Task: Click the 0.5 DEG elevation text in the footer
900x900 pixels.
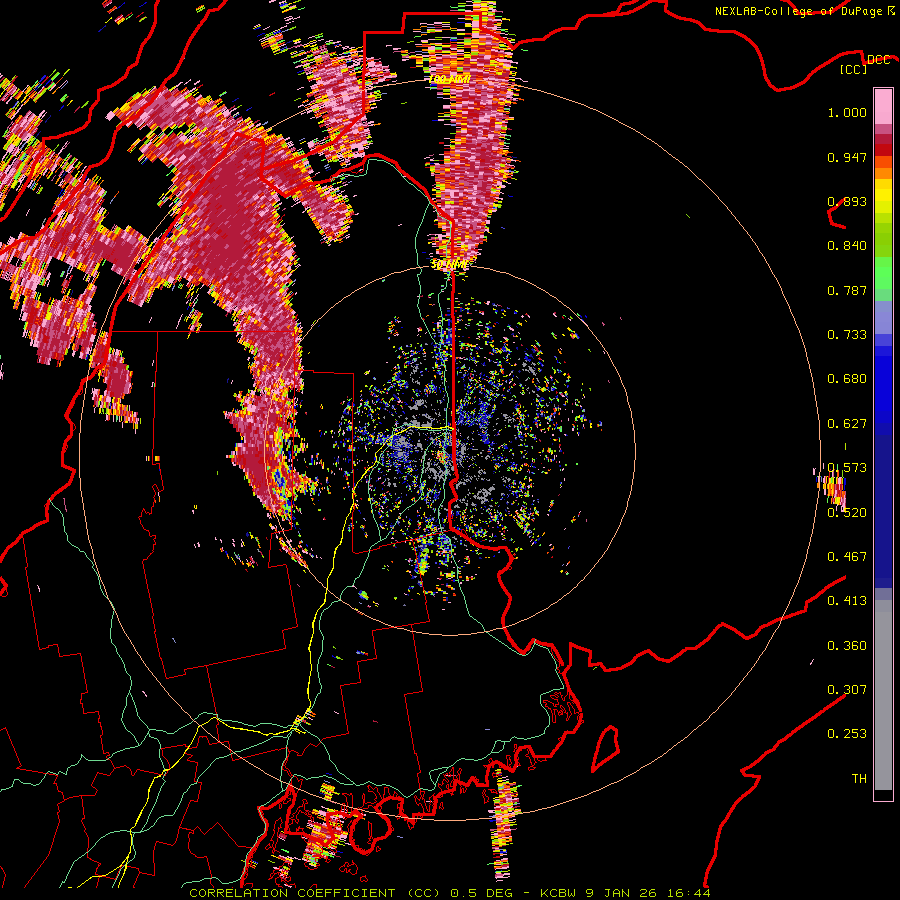Action: pyautogui.click(x=481, y=893)
